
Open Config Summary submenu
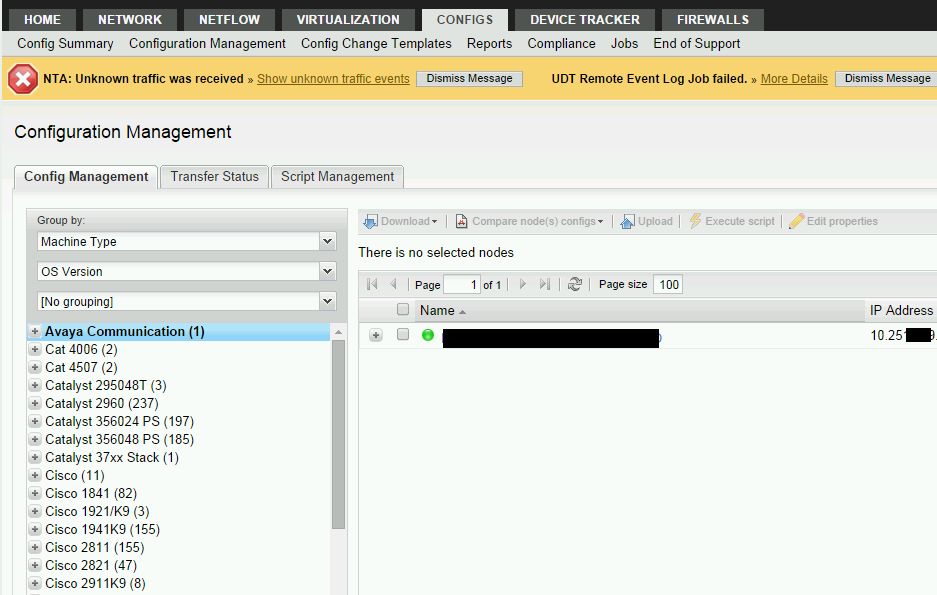click(65, 44)
